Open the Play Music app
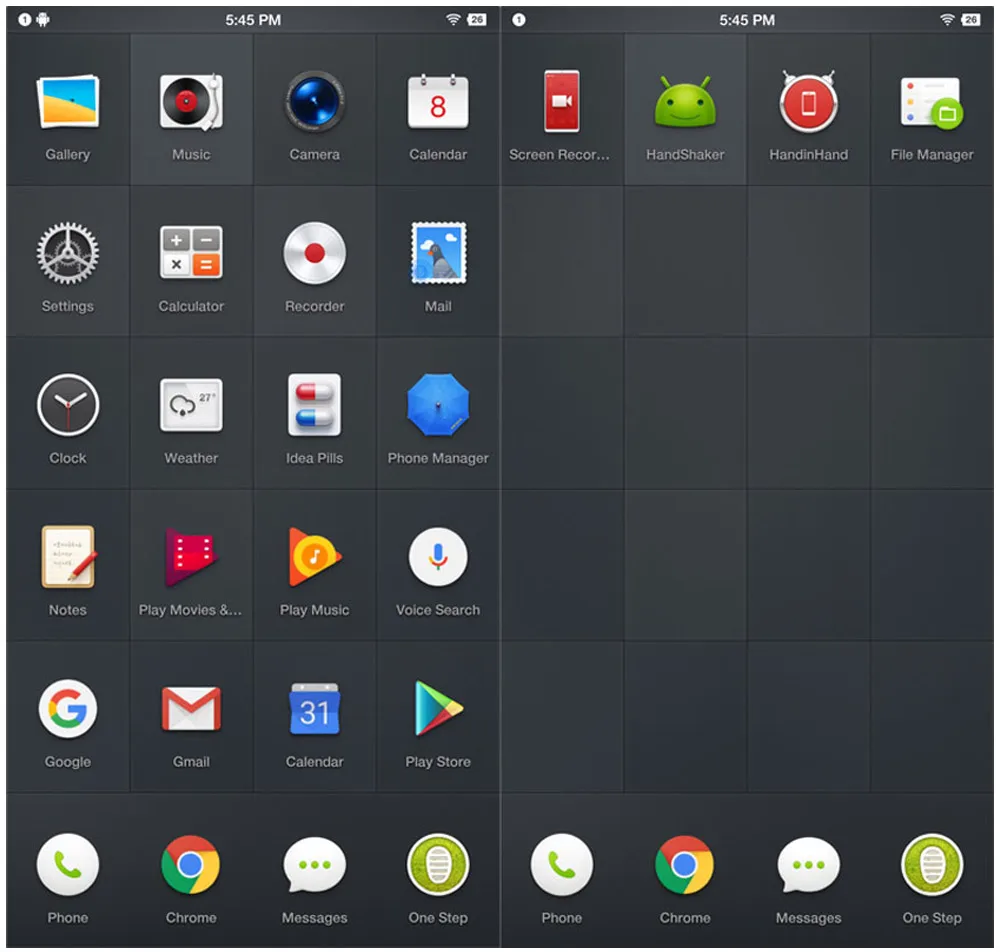This screenshot has width=1000, height=952. (314, 556)
